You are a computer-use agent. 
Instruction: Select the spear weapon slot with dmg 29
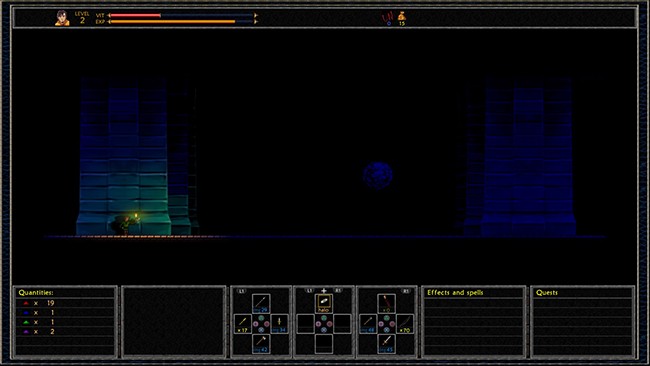pyautogui.click(x=261, y=303)
